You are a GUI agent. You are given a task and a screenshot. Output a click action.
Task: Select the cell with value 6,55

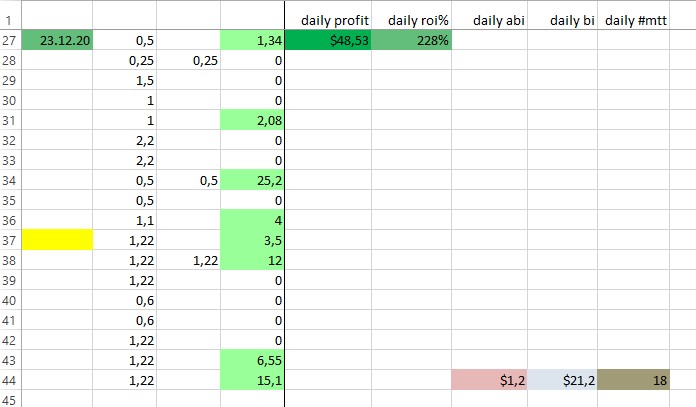(252, 359)
